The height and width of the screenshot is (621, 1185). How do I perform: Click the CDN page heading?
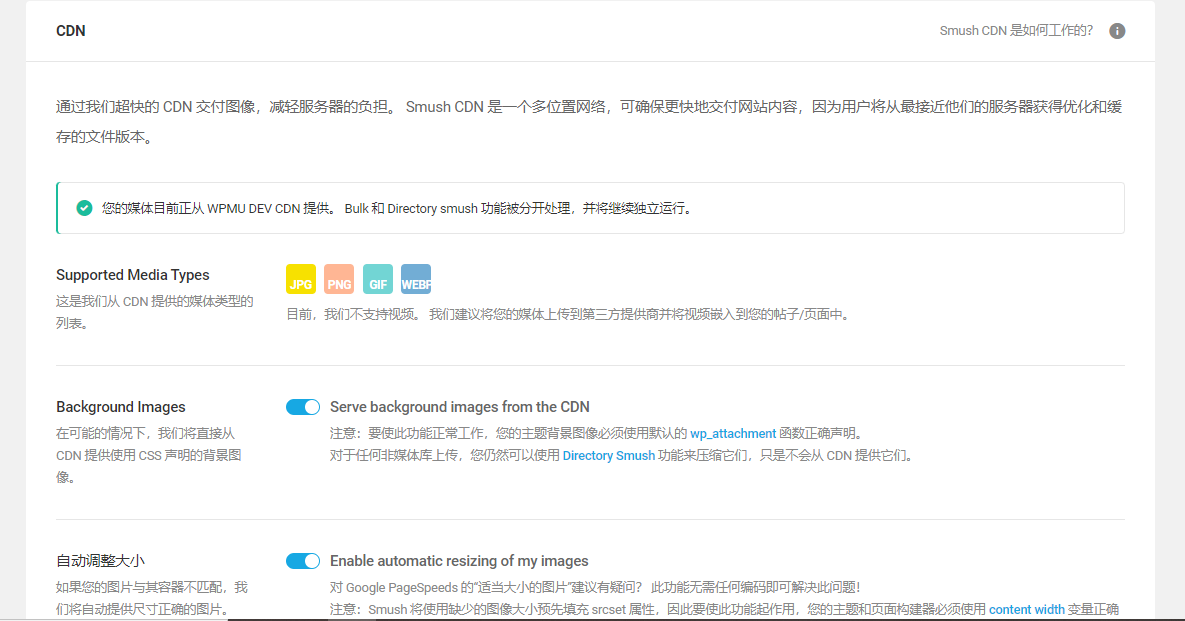point(70,31)
